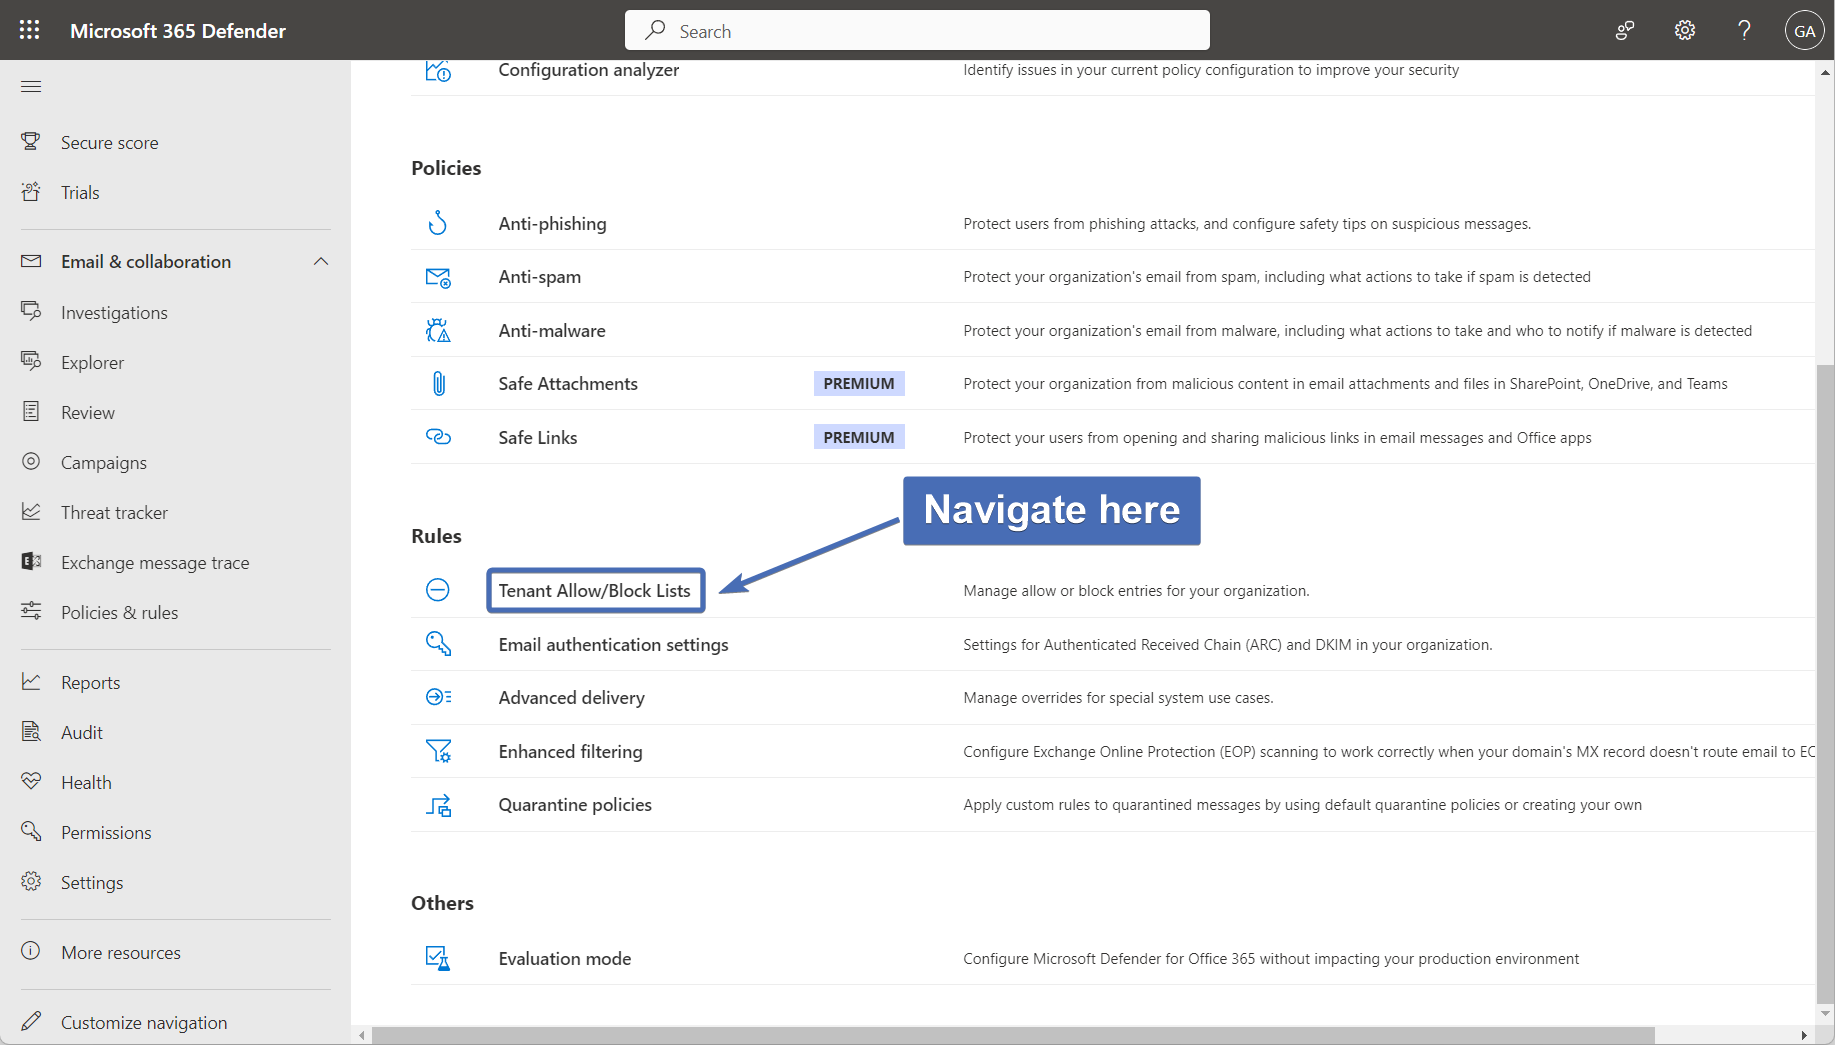Viewport: 1835px width, 1045px height.
Task: Click the scroll right arrow at bottom
Action: click(x=1804, y=1035)
